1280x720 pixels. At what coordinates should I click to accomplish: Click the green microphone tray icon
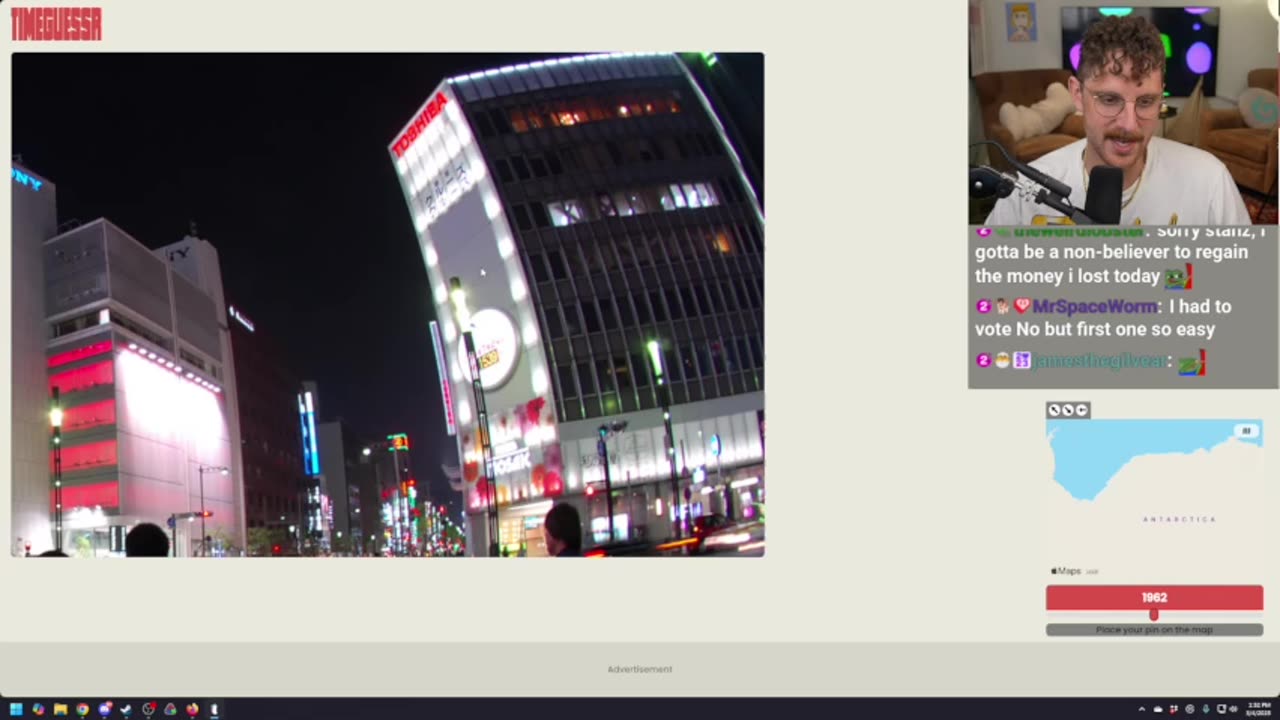(1206, 709)
